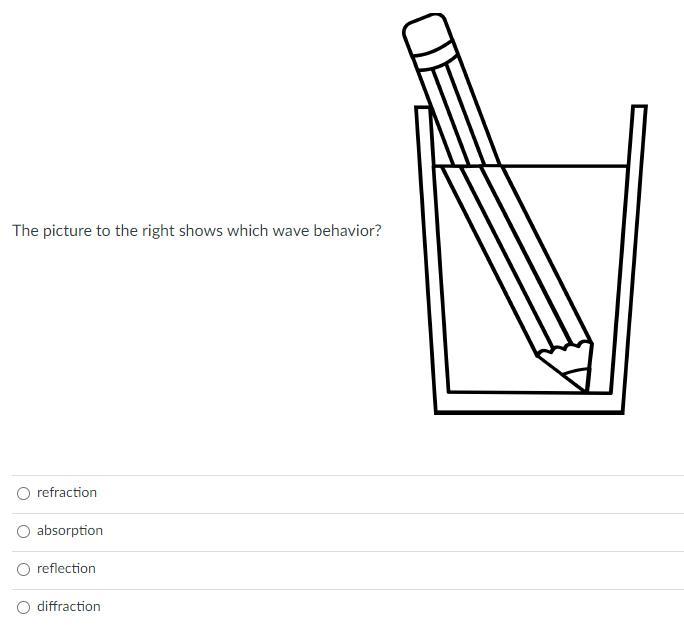Click the left rim of the glass
Screen dimensions: 684x631
coord(423,110)
